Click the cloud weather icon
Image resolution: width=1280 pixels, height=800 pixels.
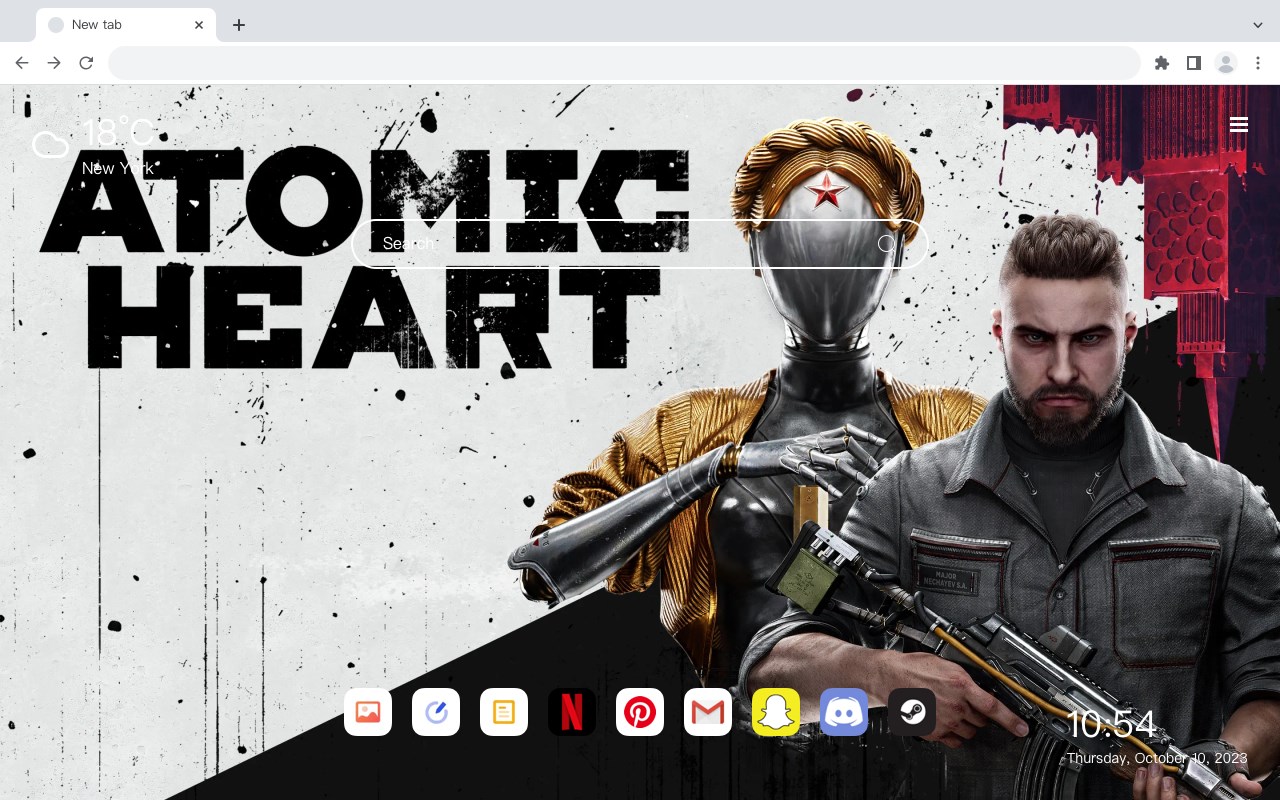(51, 146)
